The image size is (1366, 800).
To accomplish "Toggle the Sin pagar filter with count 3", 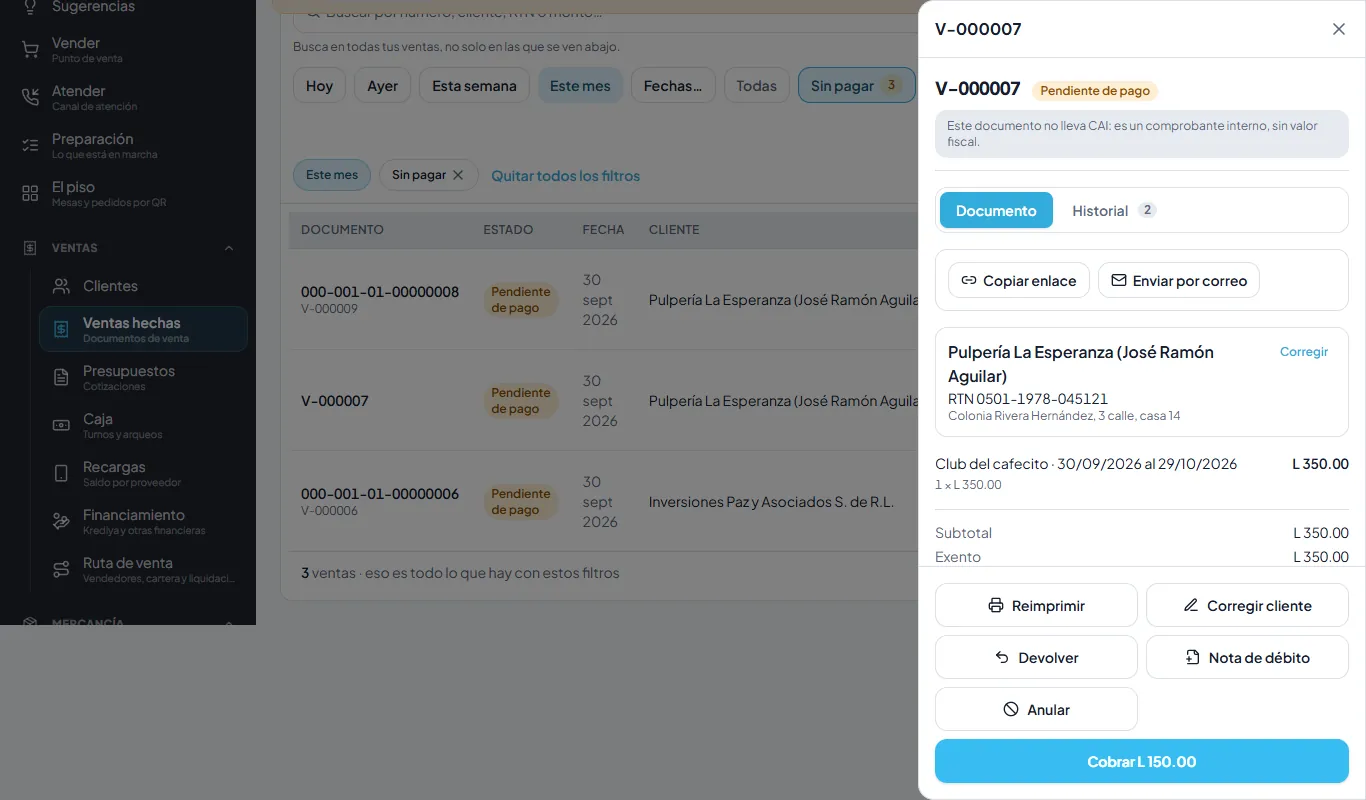I will pyautogui.click(x=856, y=86).
